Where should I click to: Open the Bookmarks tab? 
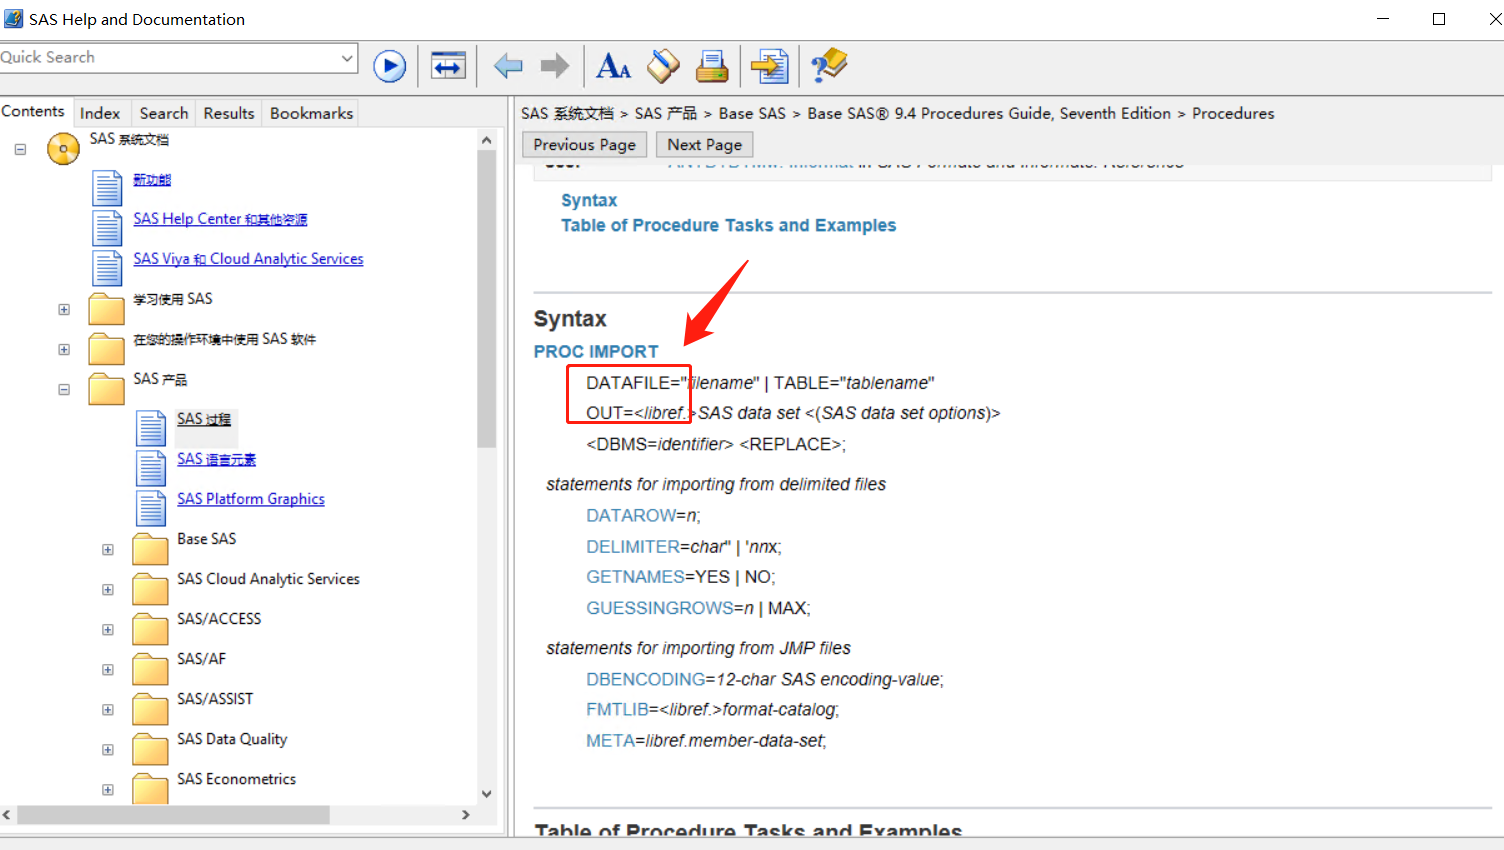(x=311, y=113)
